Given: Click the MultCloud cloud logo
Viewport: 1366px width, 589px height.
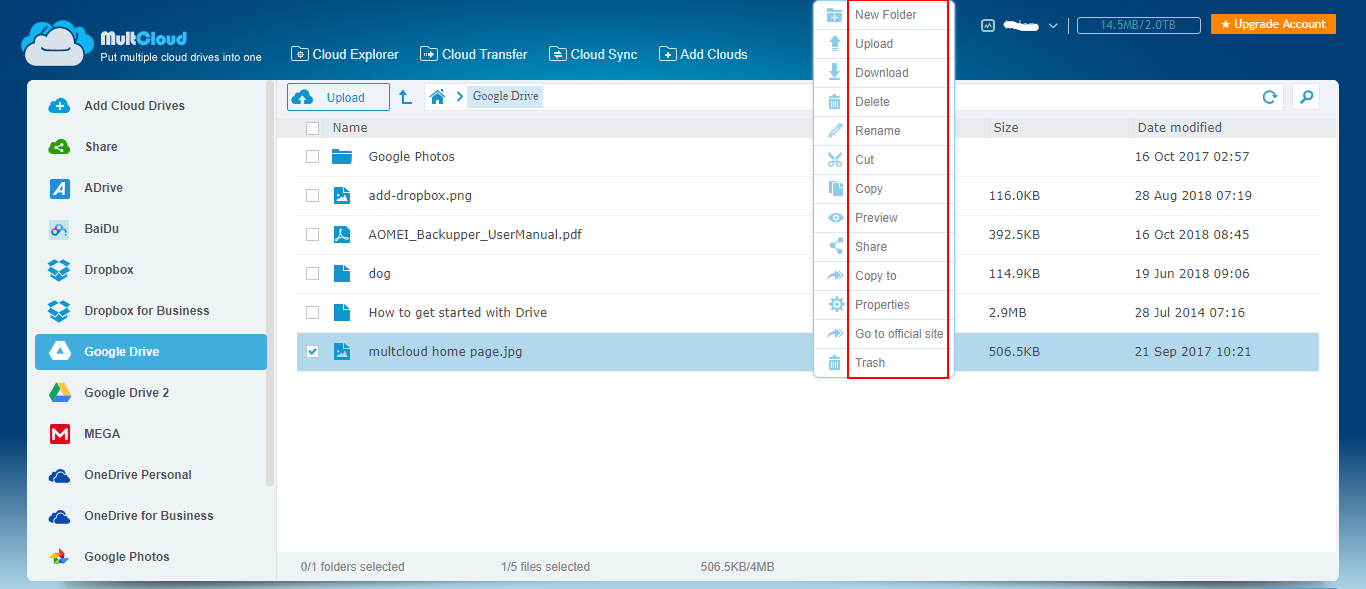Looking at the screenshot, I should (56, 43).
